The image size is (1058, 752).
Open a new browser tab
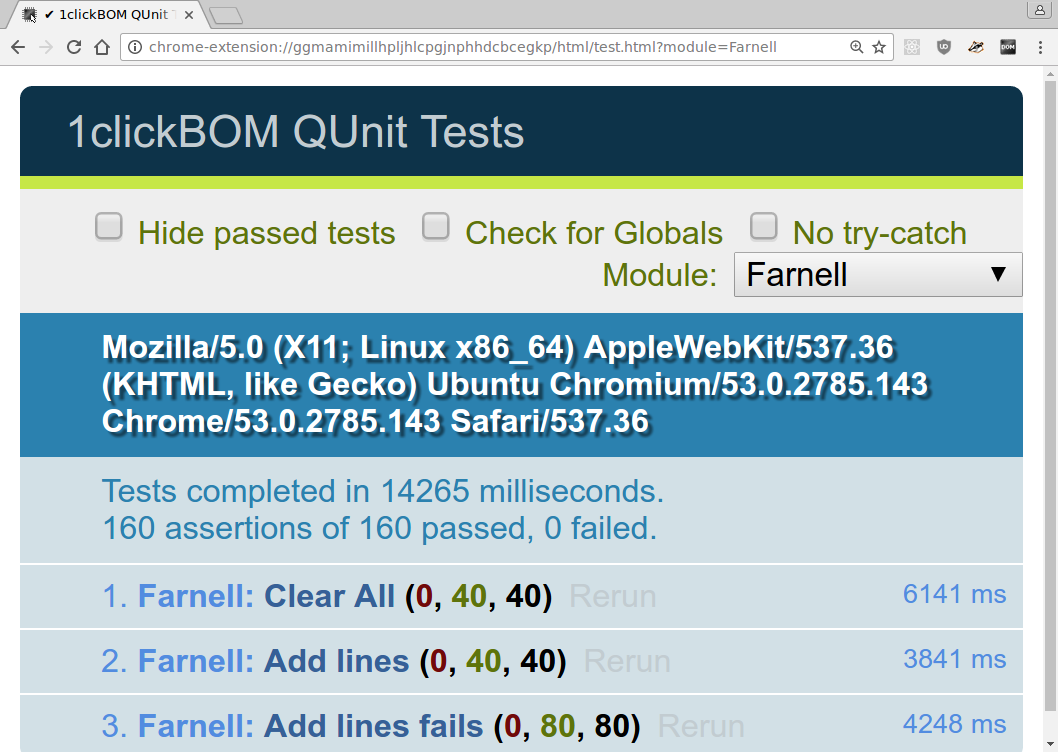pyautogui.click(x=225, y=15)
